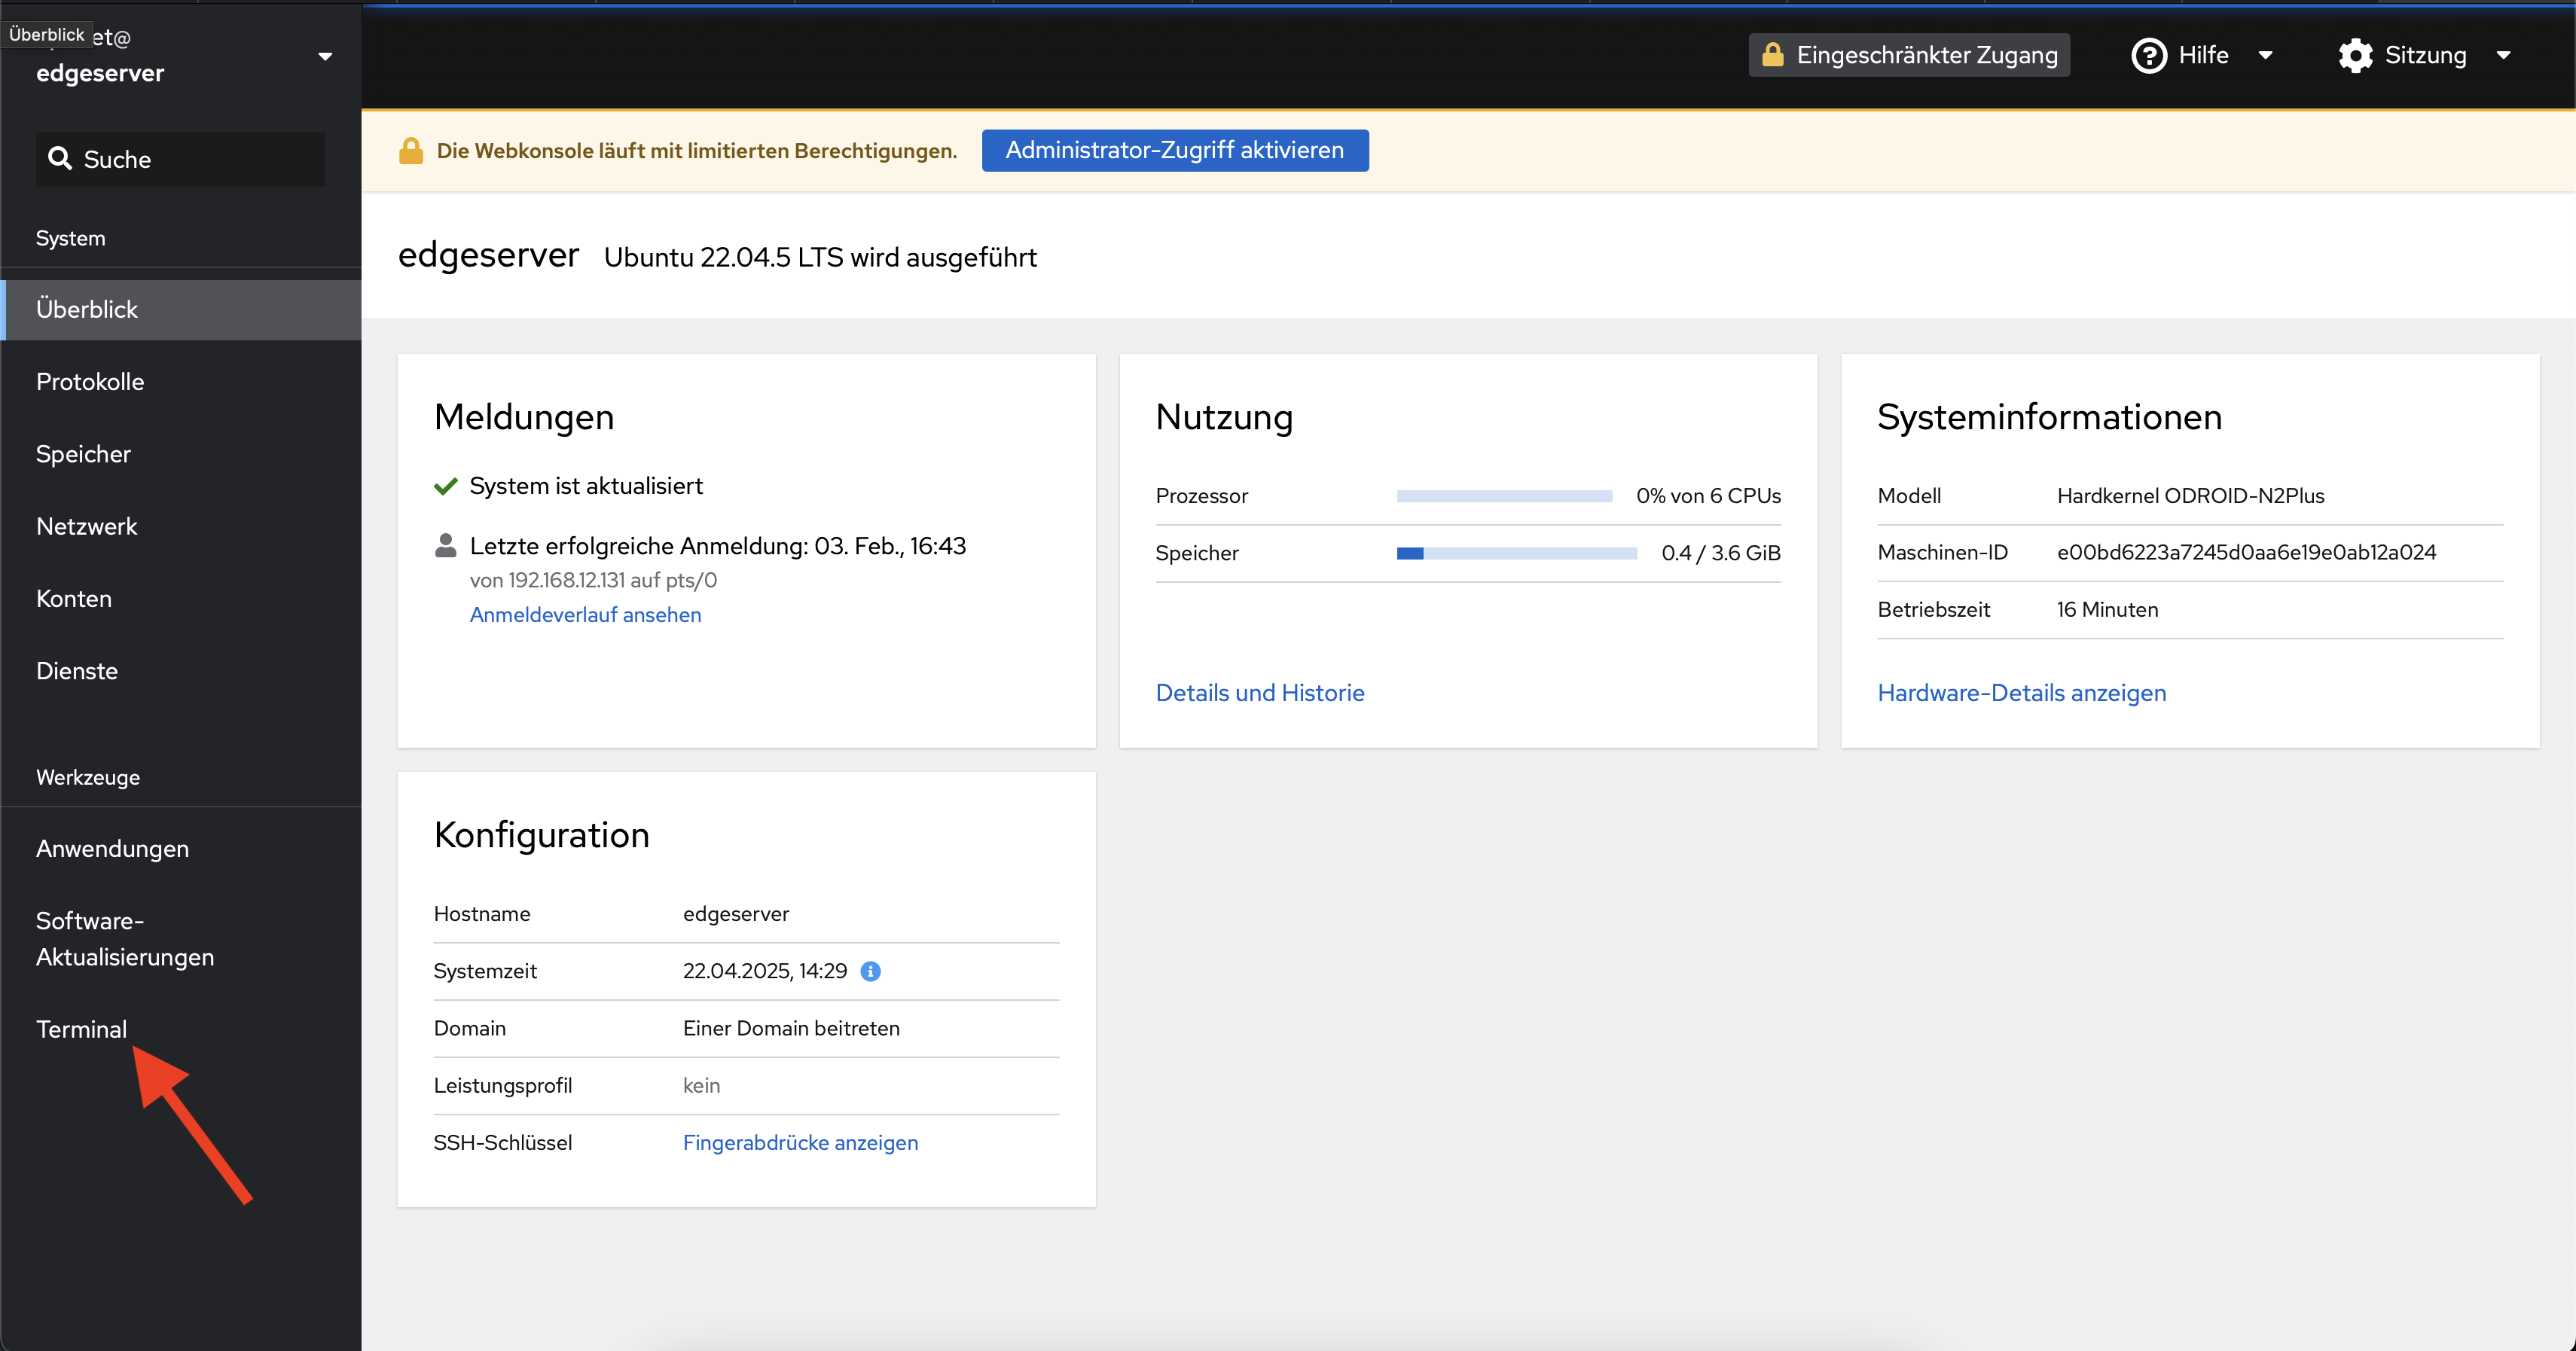Click the Hardkernel ODROID-N2Plus model text
Image resolution: width=2576 pixels, height=1351 pixels.
[2190, 496]
